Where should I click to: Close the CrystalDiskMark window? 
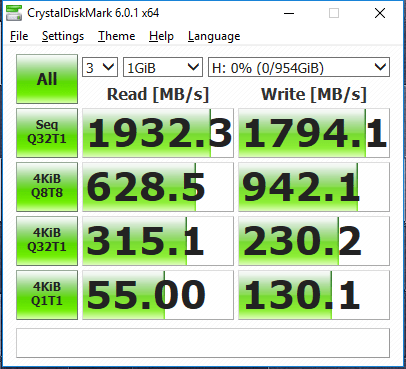(380, 13)
